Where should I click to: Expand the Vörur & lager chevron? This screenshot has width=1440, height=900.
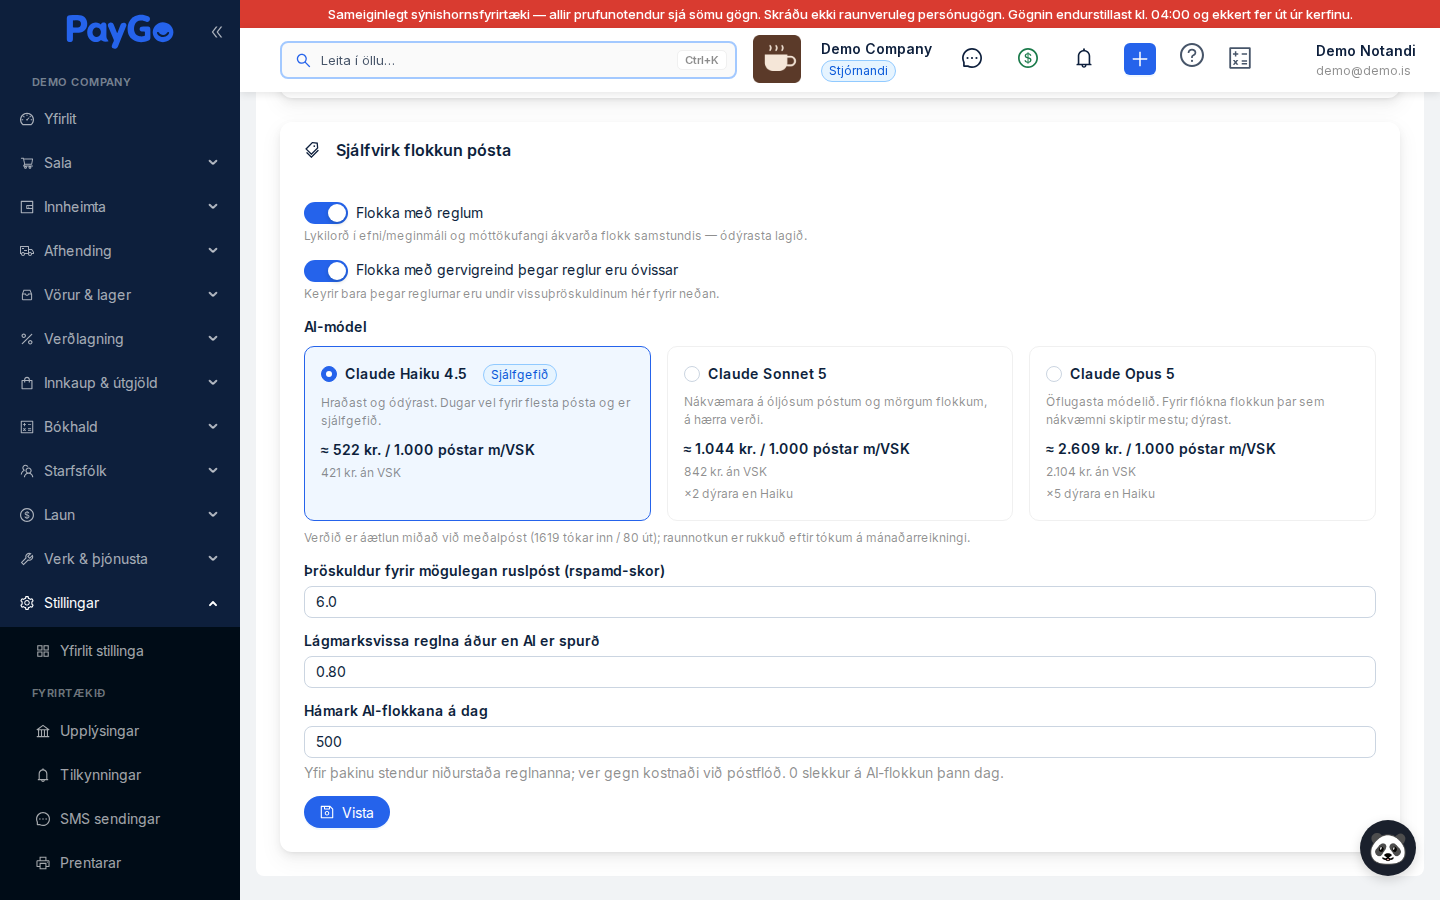tap(213, 295)
